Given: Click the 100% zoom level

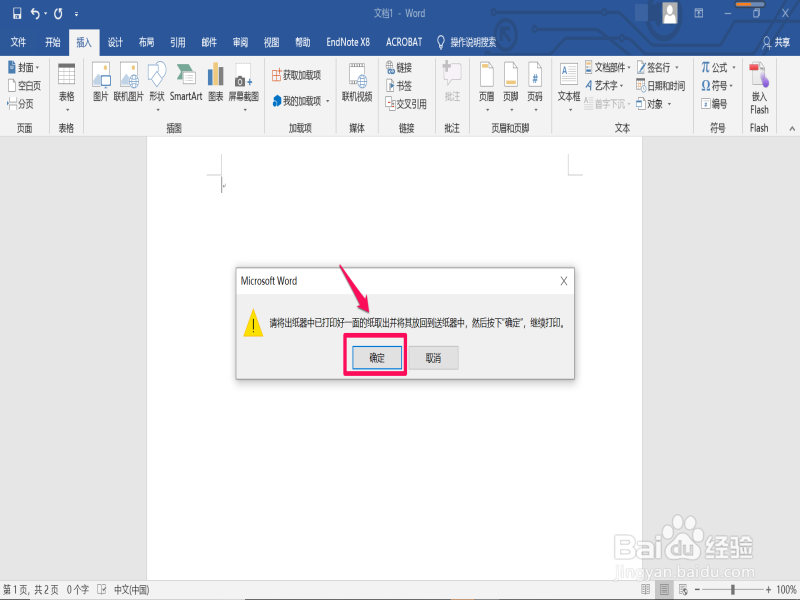Looking at the screenshot, I should pos(786,590).
